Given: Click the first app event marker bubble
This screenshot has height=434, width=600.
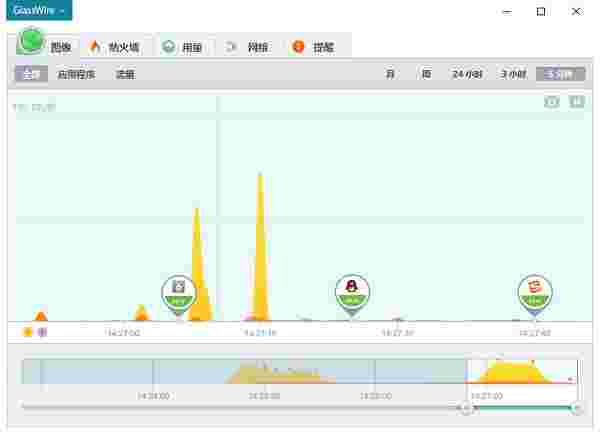Looking at the screenshot, I should click(x=178, y=294).
